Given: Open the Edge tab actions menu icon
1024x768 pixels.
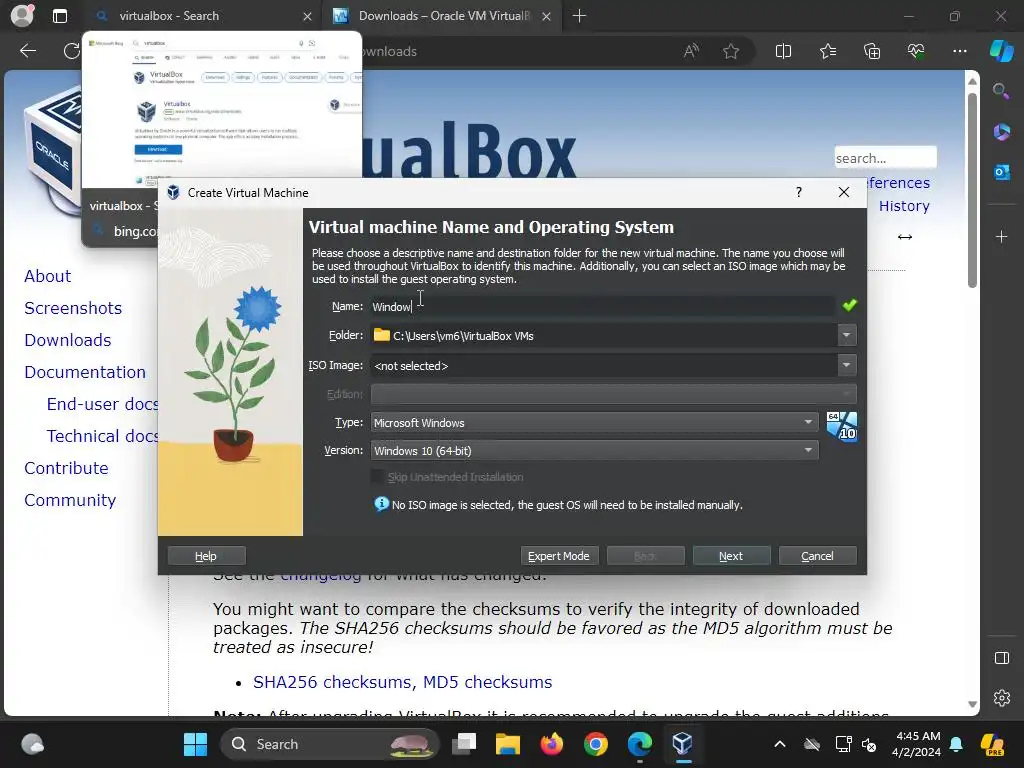Looking at the screenshot, I should tap(59, 16).
